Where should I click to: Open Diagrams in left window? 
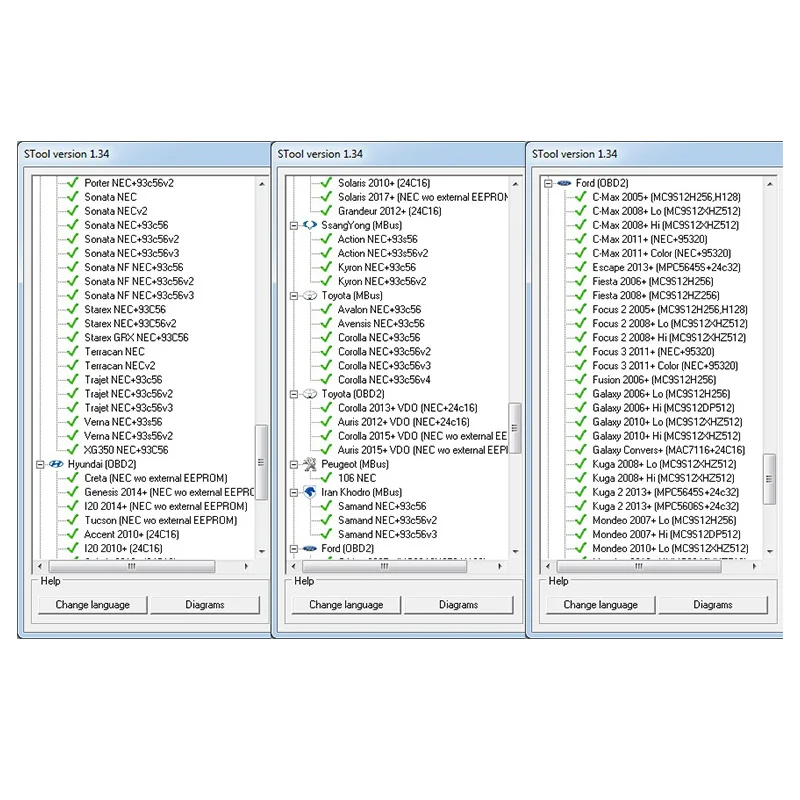pyautogui.click(x=205, y=605)
